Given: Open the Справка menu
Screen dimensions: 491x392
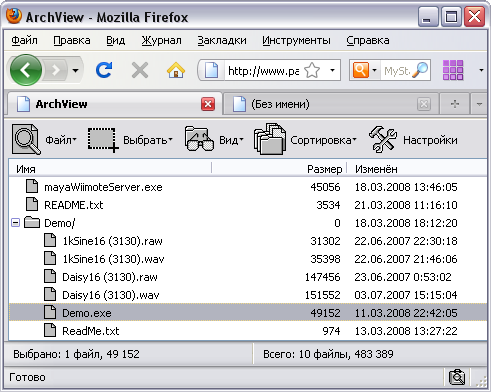Looking at the screenshot, I should click(x=368, y=40).
